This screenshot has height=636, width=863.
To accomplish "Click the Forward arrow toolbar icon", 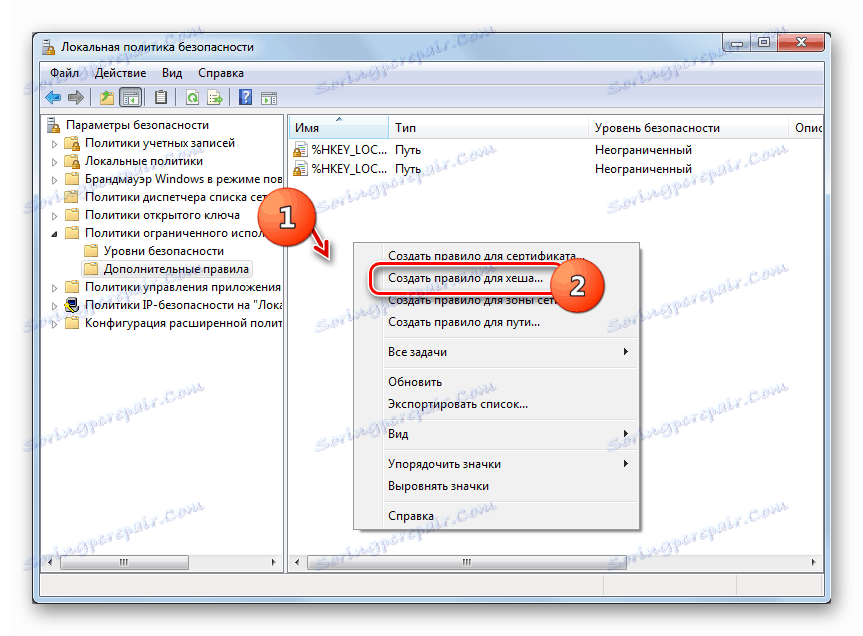I will point(76,98).
